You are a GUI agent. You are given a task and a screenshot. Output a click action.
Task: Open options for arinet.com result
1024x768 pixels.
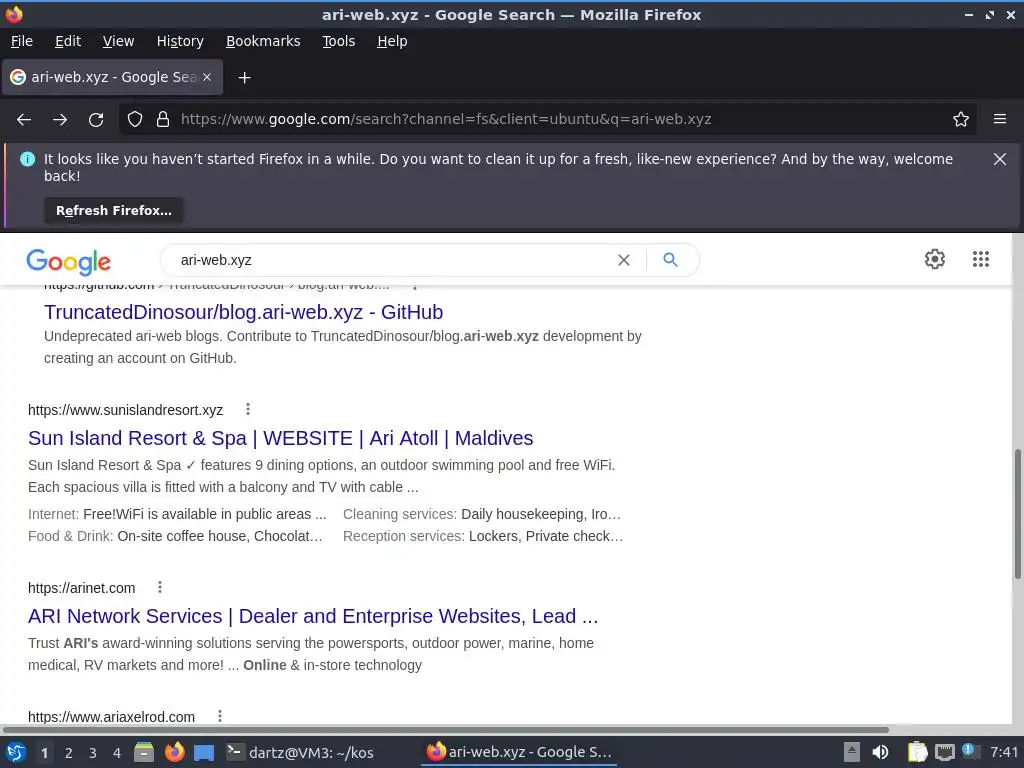(x=159, y=588)
